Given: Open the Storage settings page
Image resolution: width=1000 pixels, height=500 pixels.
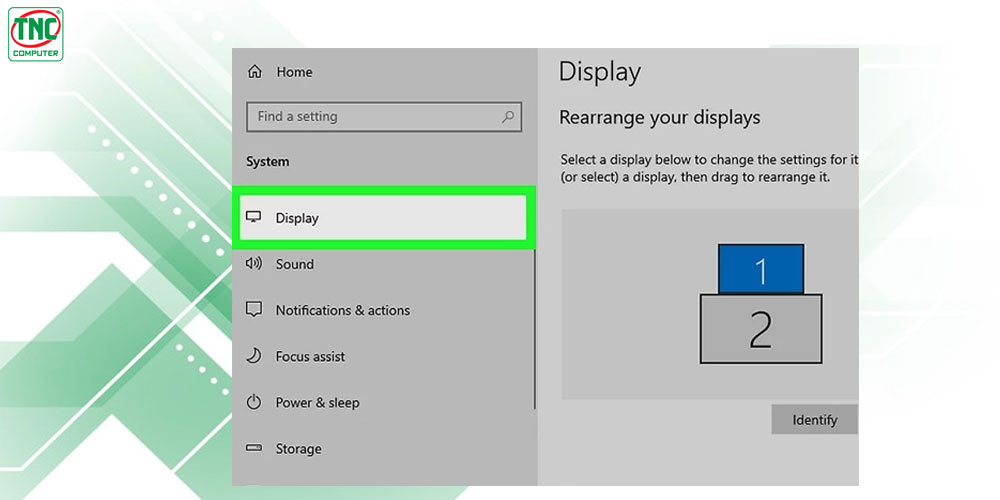Looking at the screenshot, I should tap(383, 448).
